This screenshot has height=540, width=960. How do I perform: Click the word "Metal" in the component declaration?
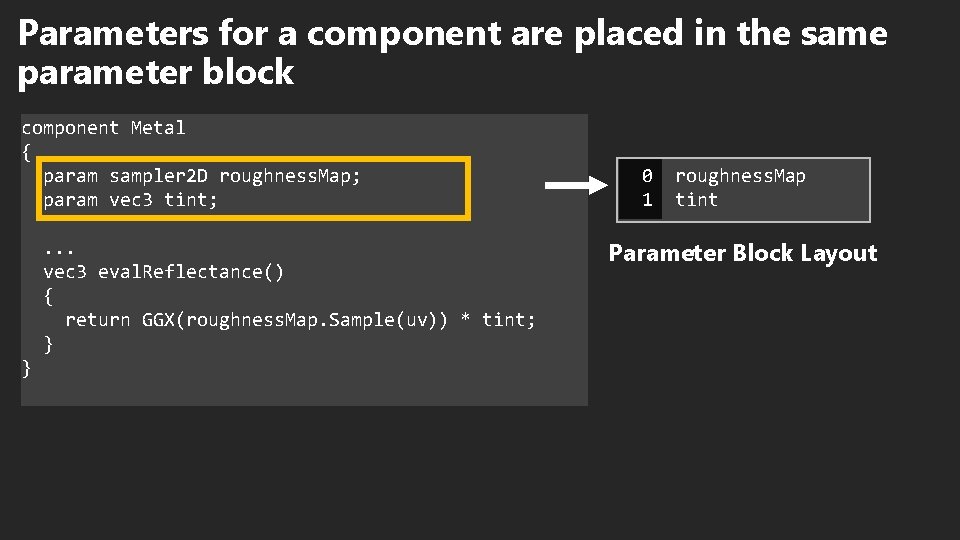[x=158, y=128]
